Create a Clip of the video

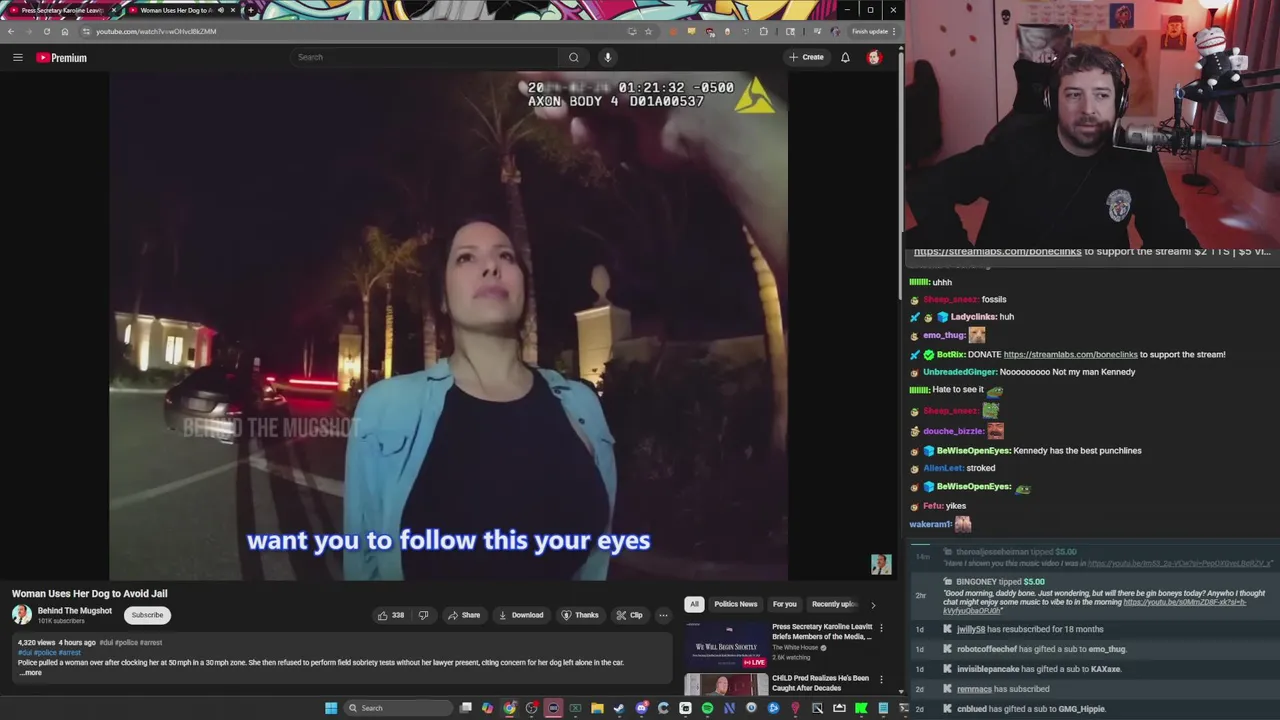pos(629,615)
